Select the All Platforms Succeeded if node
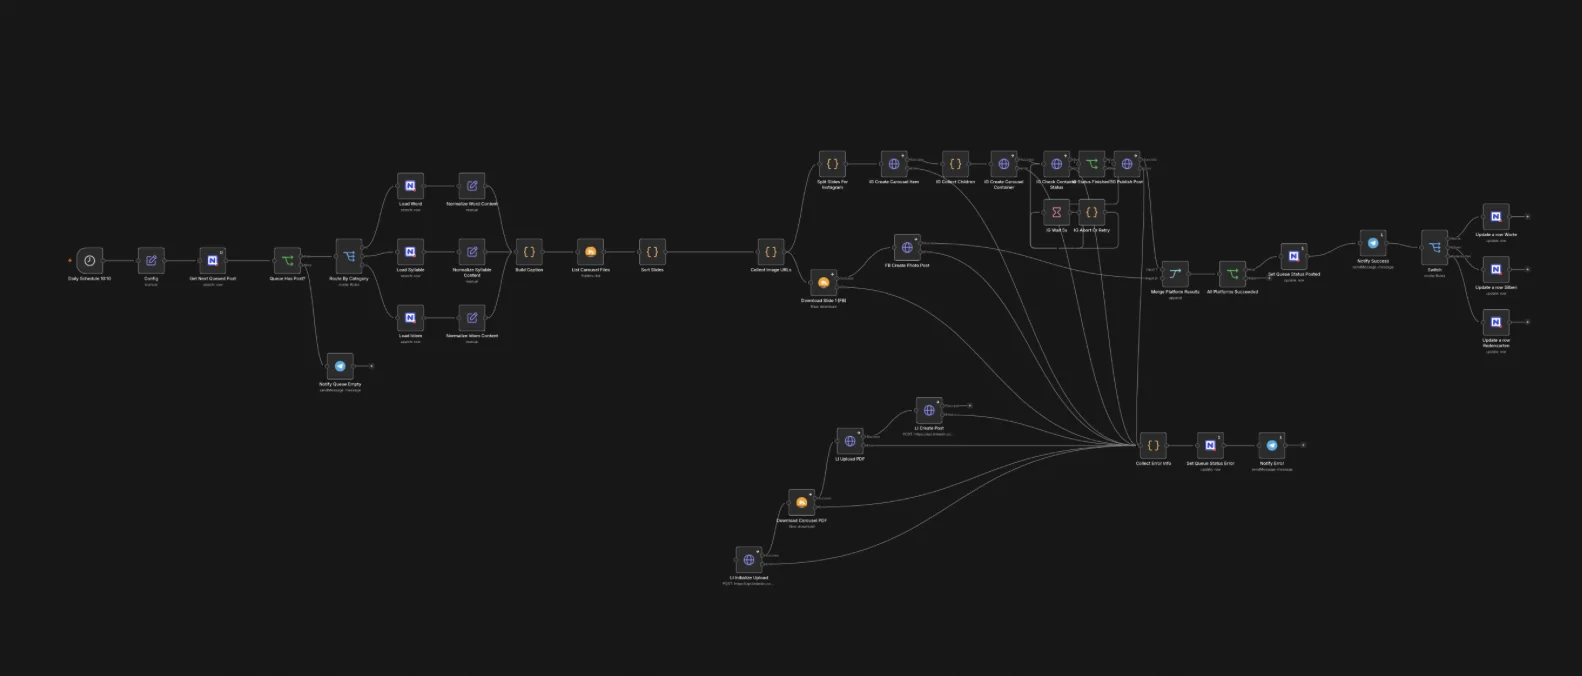 (x=1232, y=274)
